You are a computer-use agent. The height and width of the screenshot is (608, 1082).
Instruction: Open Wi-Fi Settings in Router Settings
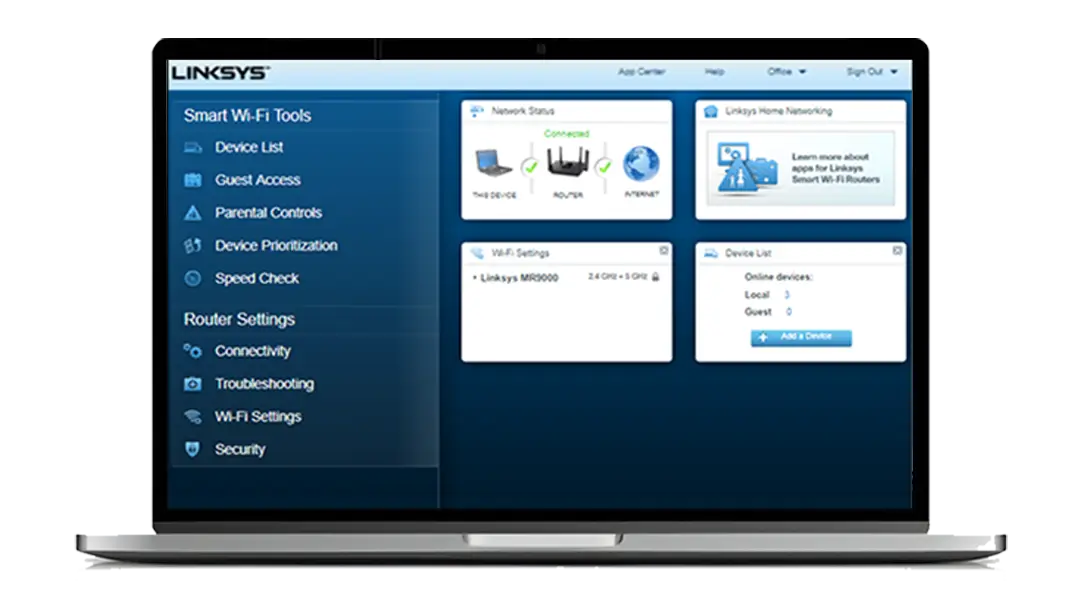(258, 417)
